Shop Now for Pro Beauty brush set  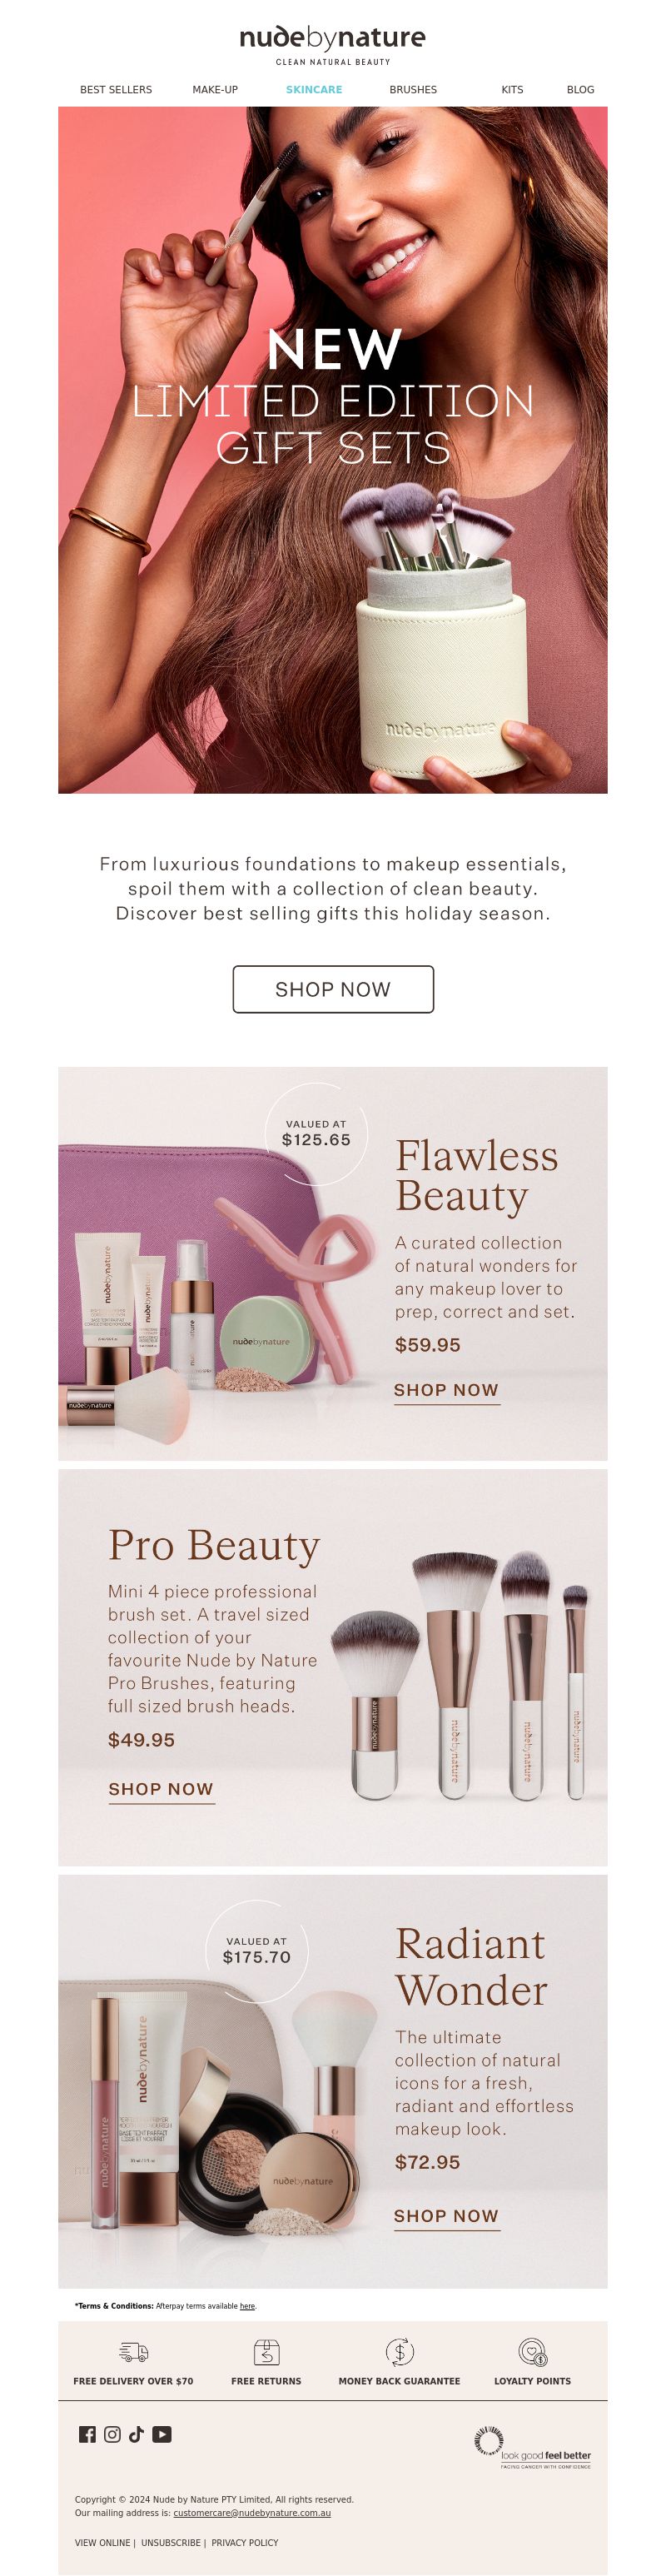[x=161, y=1789]
